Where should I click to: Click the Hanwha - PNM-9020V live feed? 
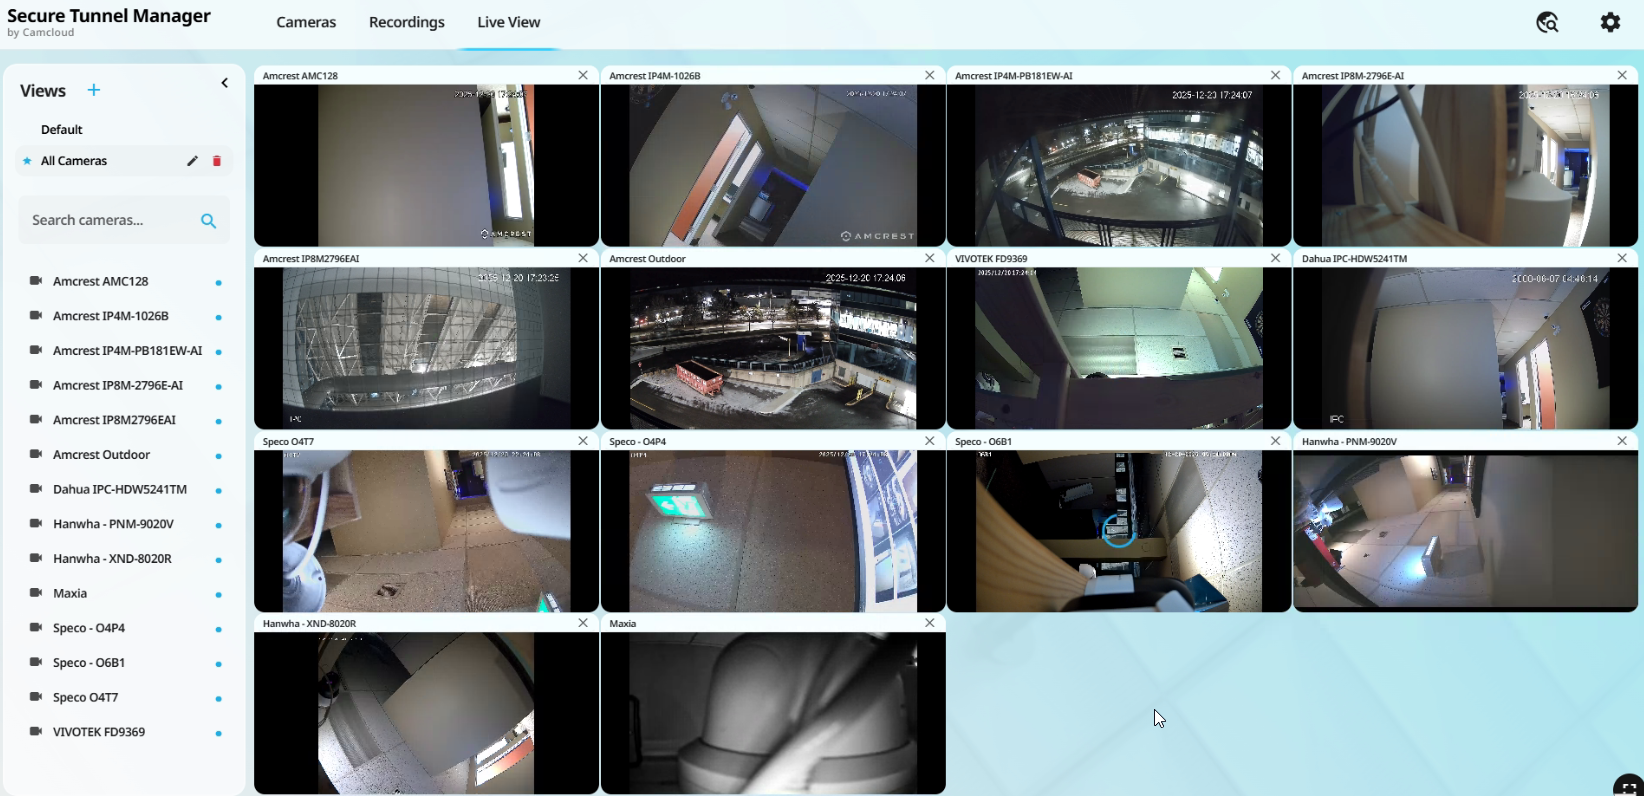1466,531
